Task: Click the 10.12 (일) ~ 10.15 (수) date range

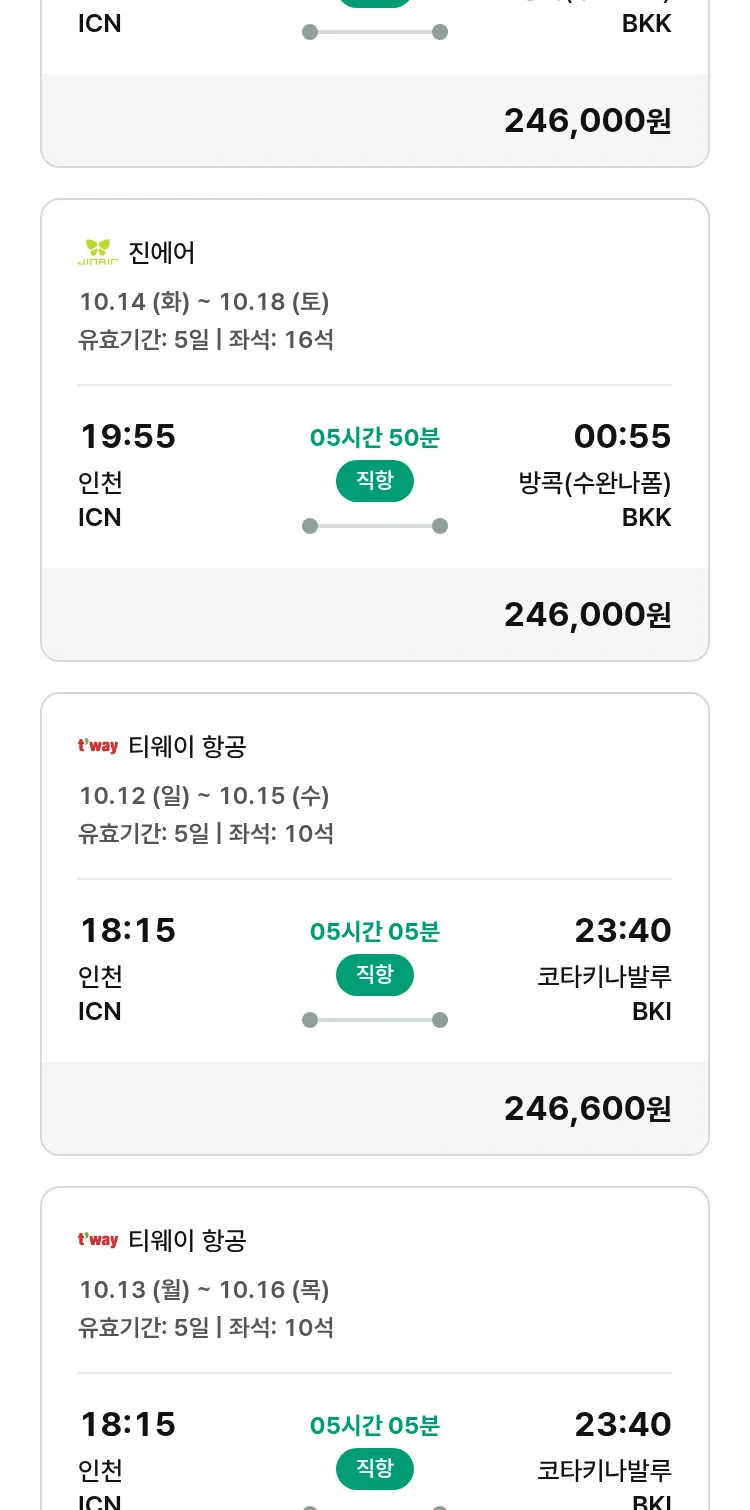Action: pos(204,796)
